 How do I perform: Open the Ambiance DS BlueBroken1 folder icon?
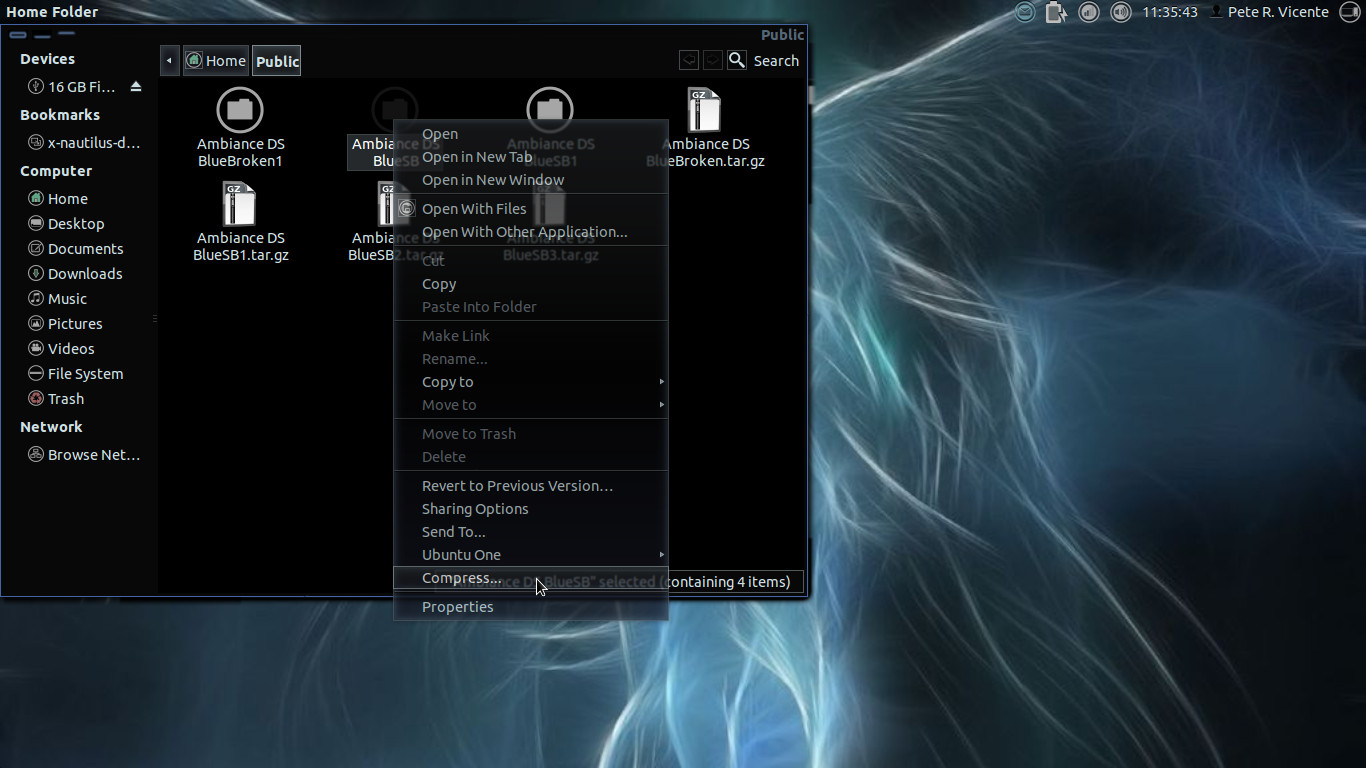click(x=240, y=110)
